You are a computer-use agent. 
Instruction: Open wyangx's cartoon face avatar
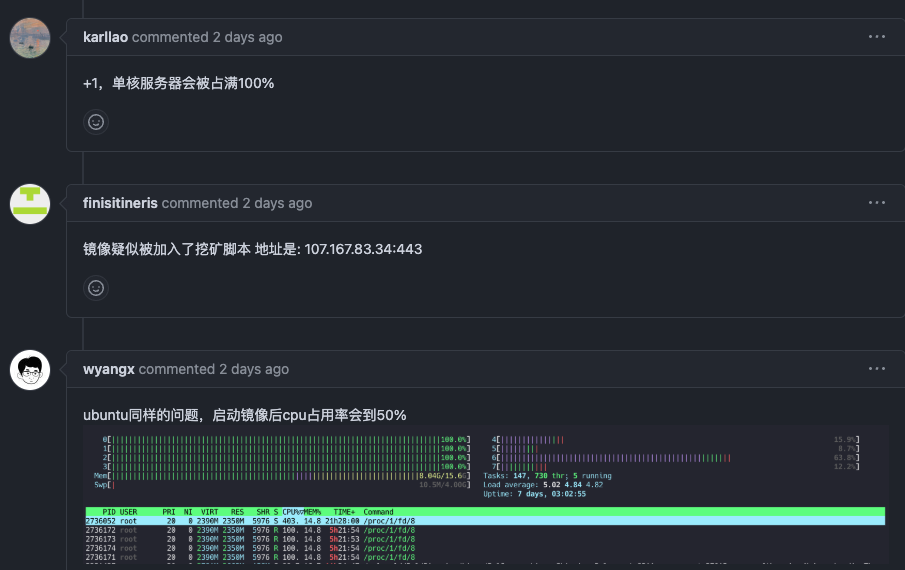30,370
